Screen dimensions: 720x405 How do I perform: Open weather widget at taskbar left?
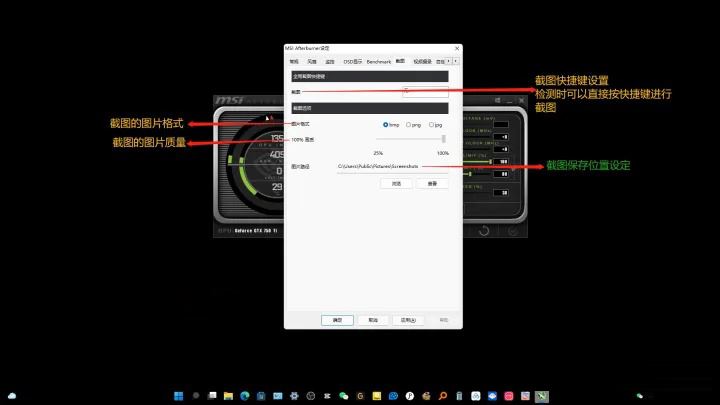12,396
